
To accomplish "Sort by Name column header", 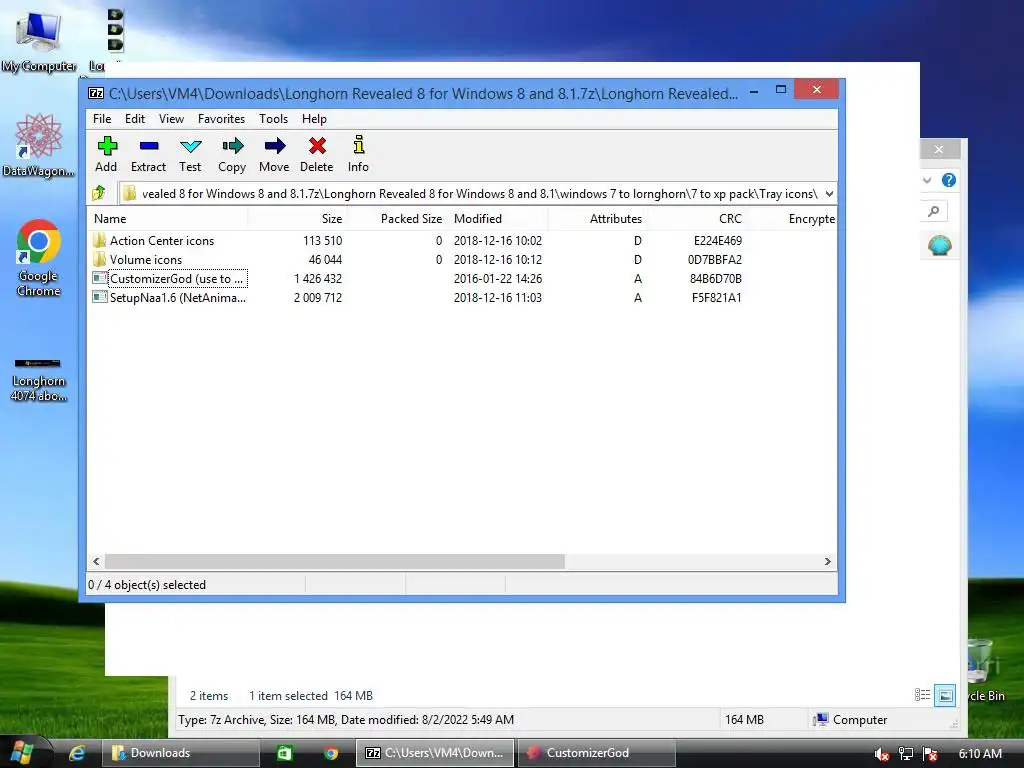I will coord(168,219).
